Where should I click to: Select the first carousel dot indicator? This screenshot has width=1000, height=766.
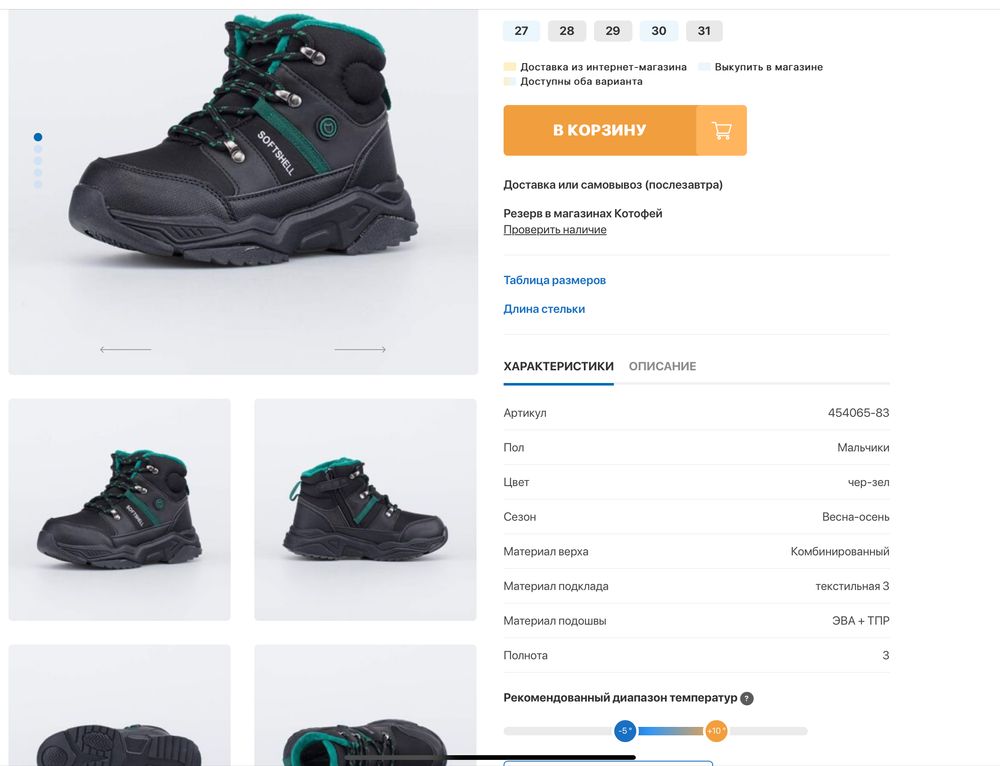point(38,137)
